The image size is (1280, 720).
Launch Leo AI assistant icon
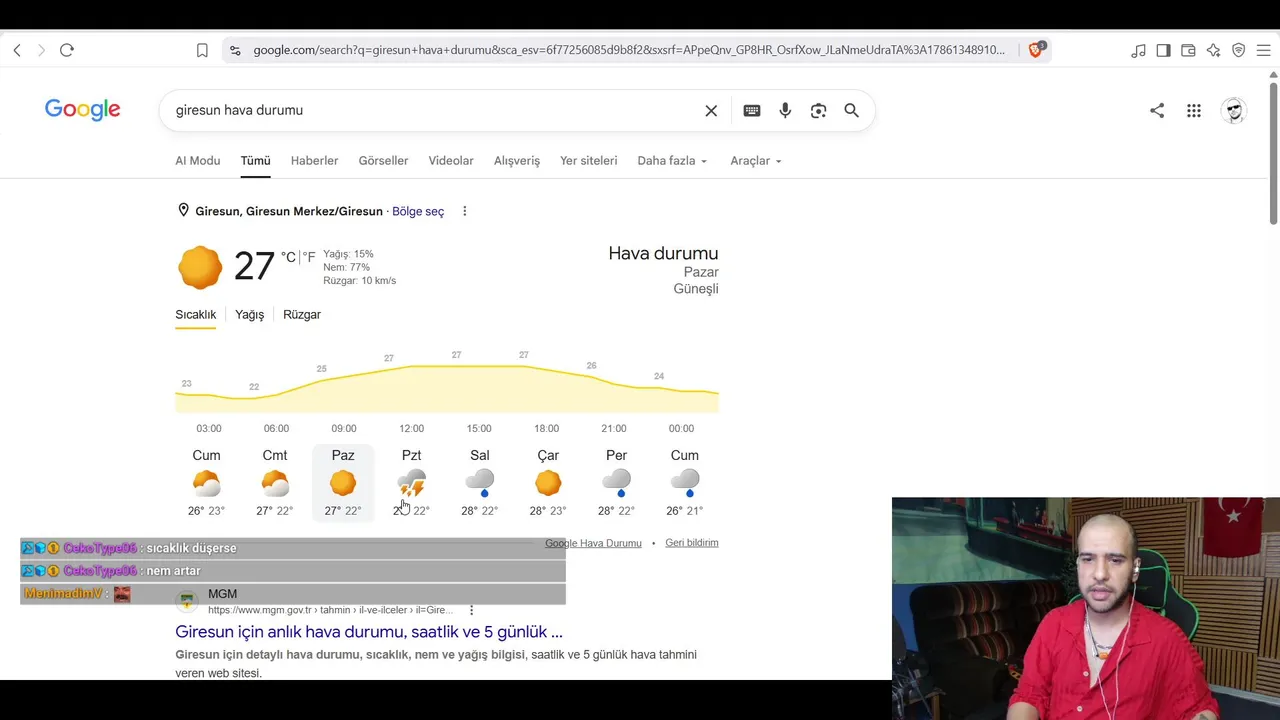click(1213, 50)
